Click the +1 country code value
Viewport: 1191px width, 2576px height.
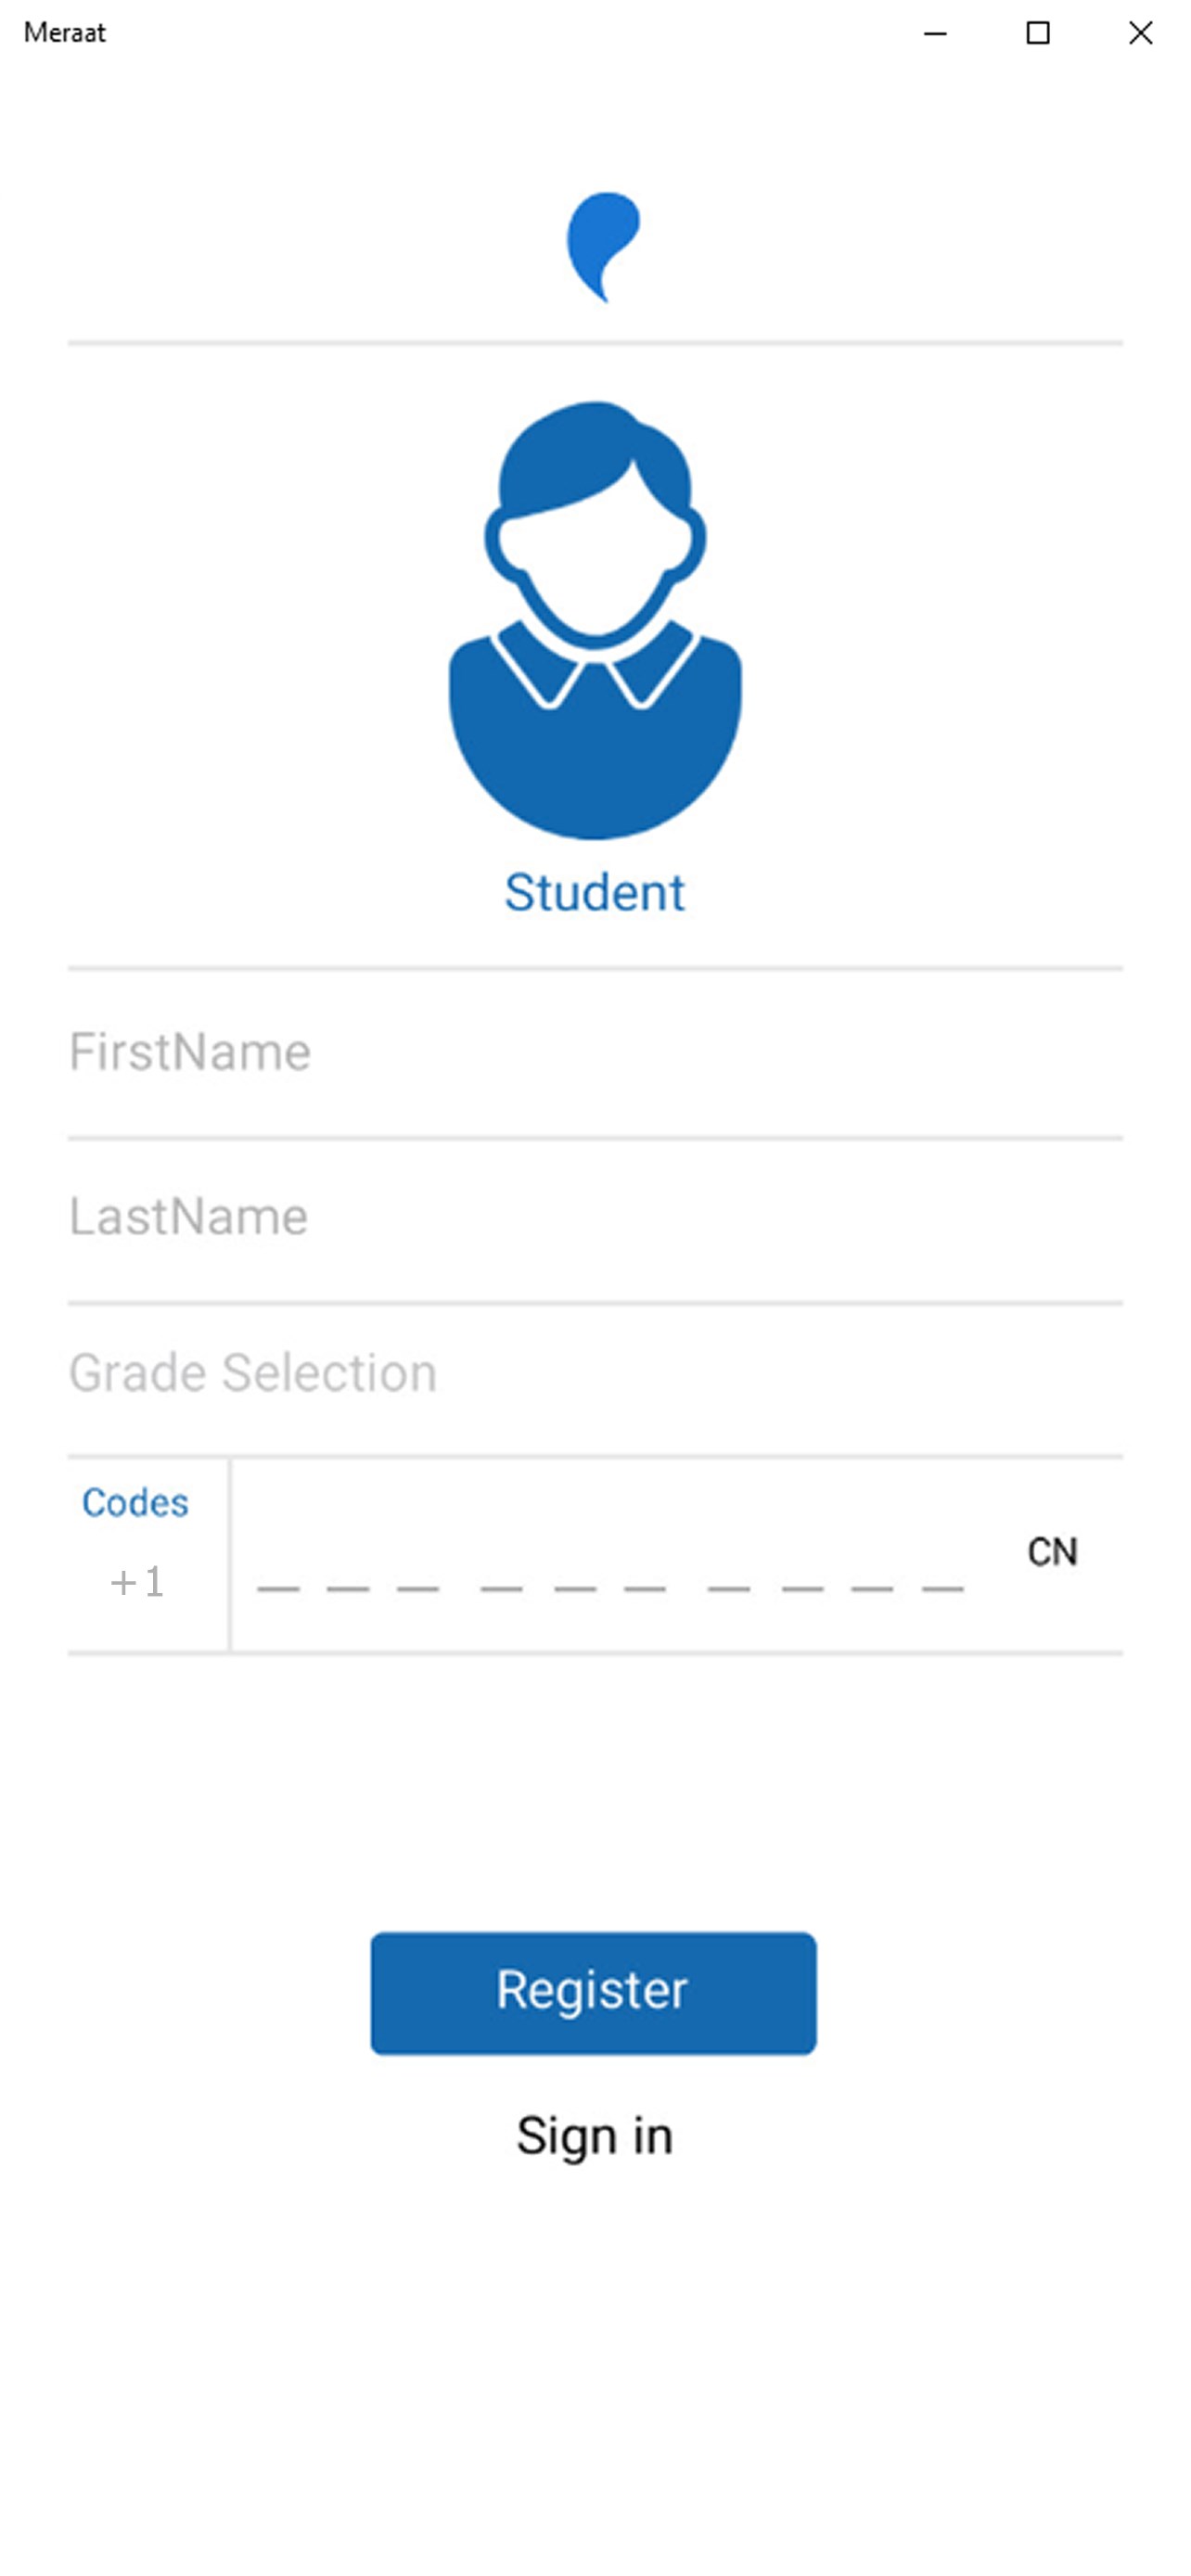(137, 1582)
